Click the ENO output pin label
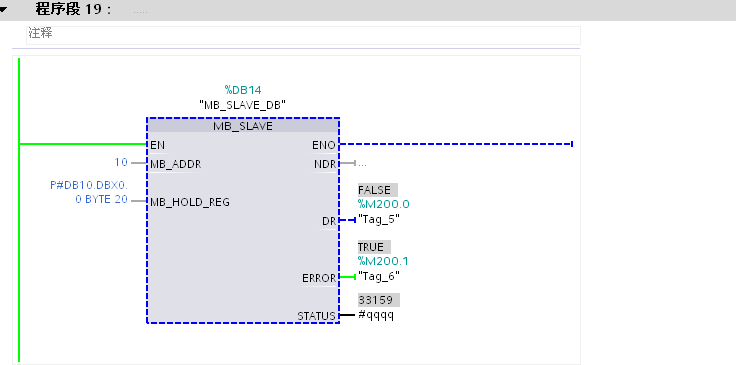This screenshot has height=365, width=736. tap(324, 145)
